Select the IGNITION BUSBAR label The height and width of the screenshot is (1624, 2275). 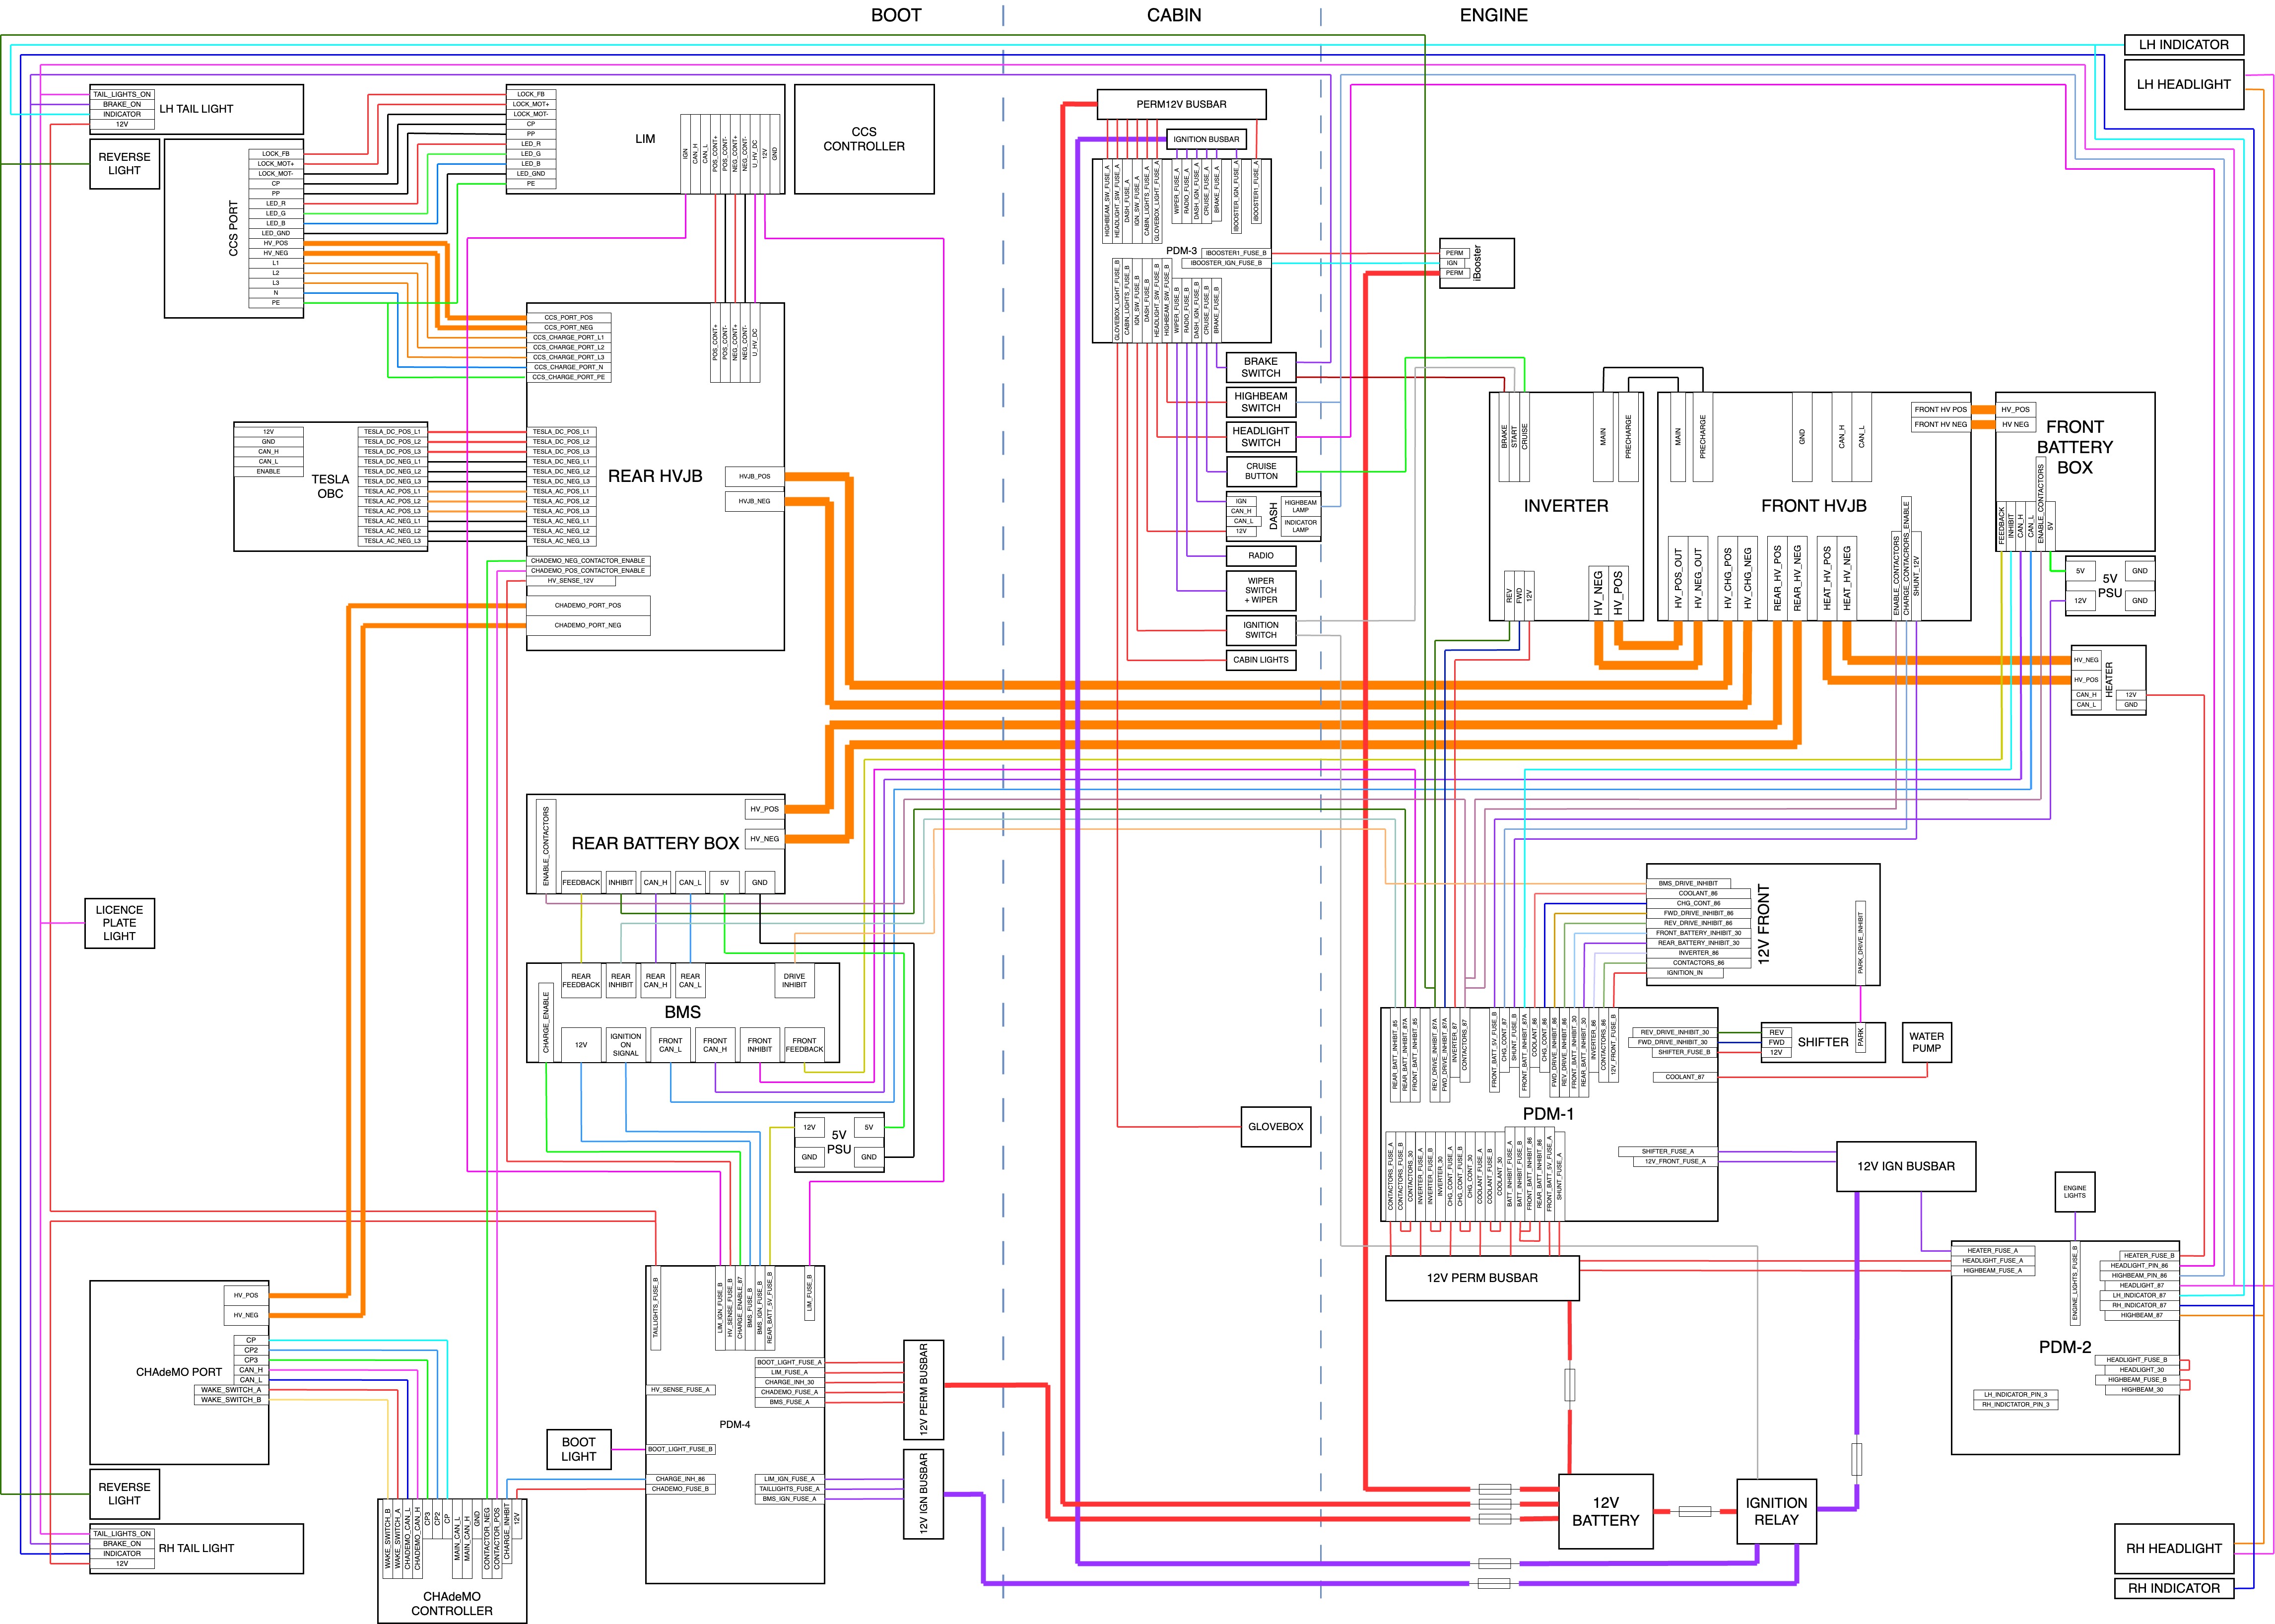coord(1206,140)
